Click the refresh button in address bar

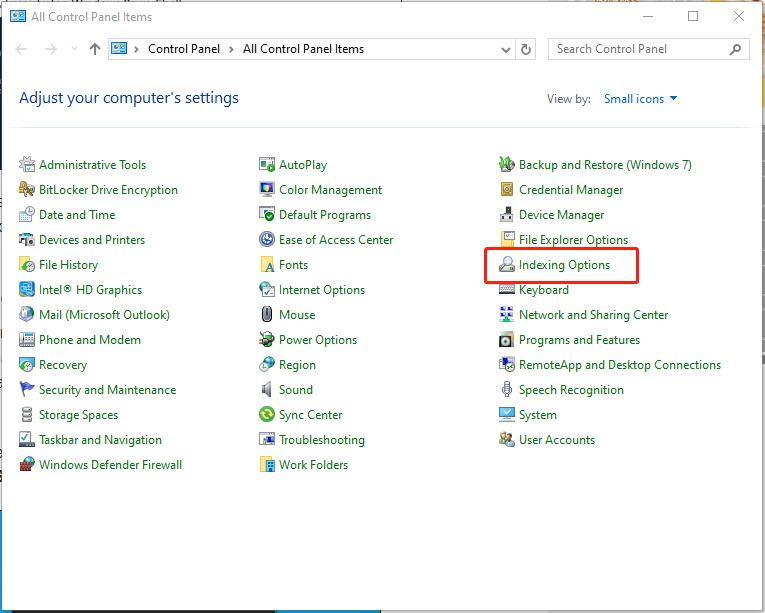point(527,49)
